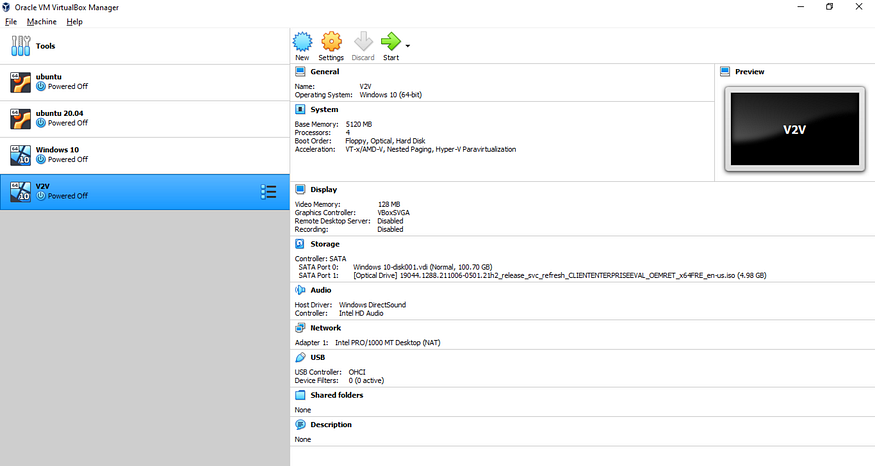
Task: Click the Preview panel monitor icon
Action: click(x=725, y=71)
